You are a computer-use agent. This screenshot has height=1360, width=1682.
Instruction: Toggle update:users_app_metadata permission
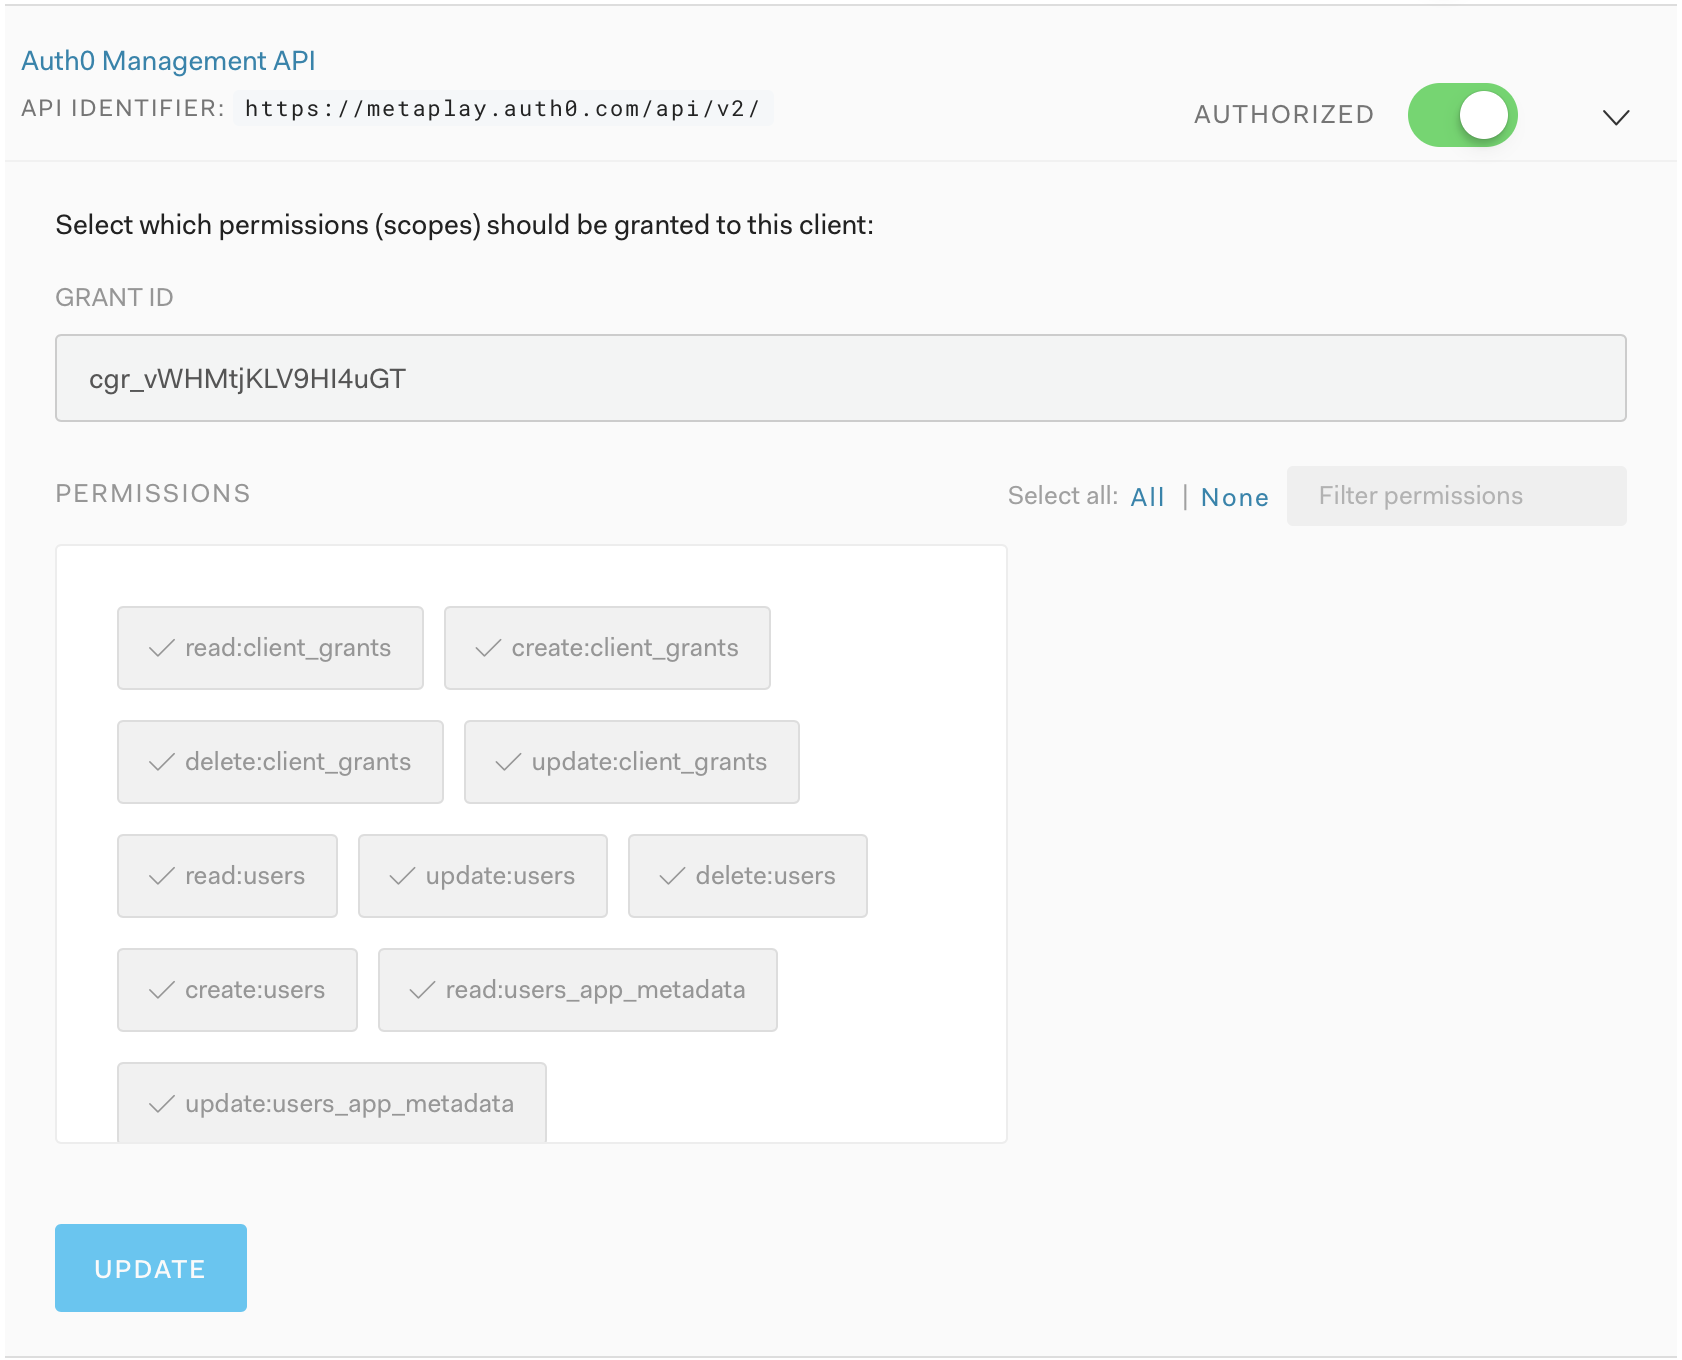pyautogui.click(x=332, y=1103)
